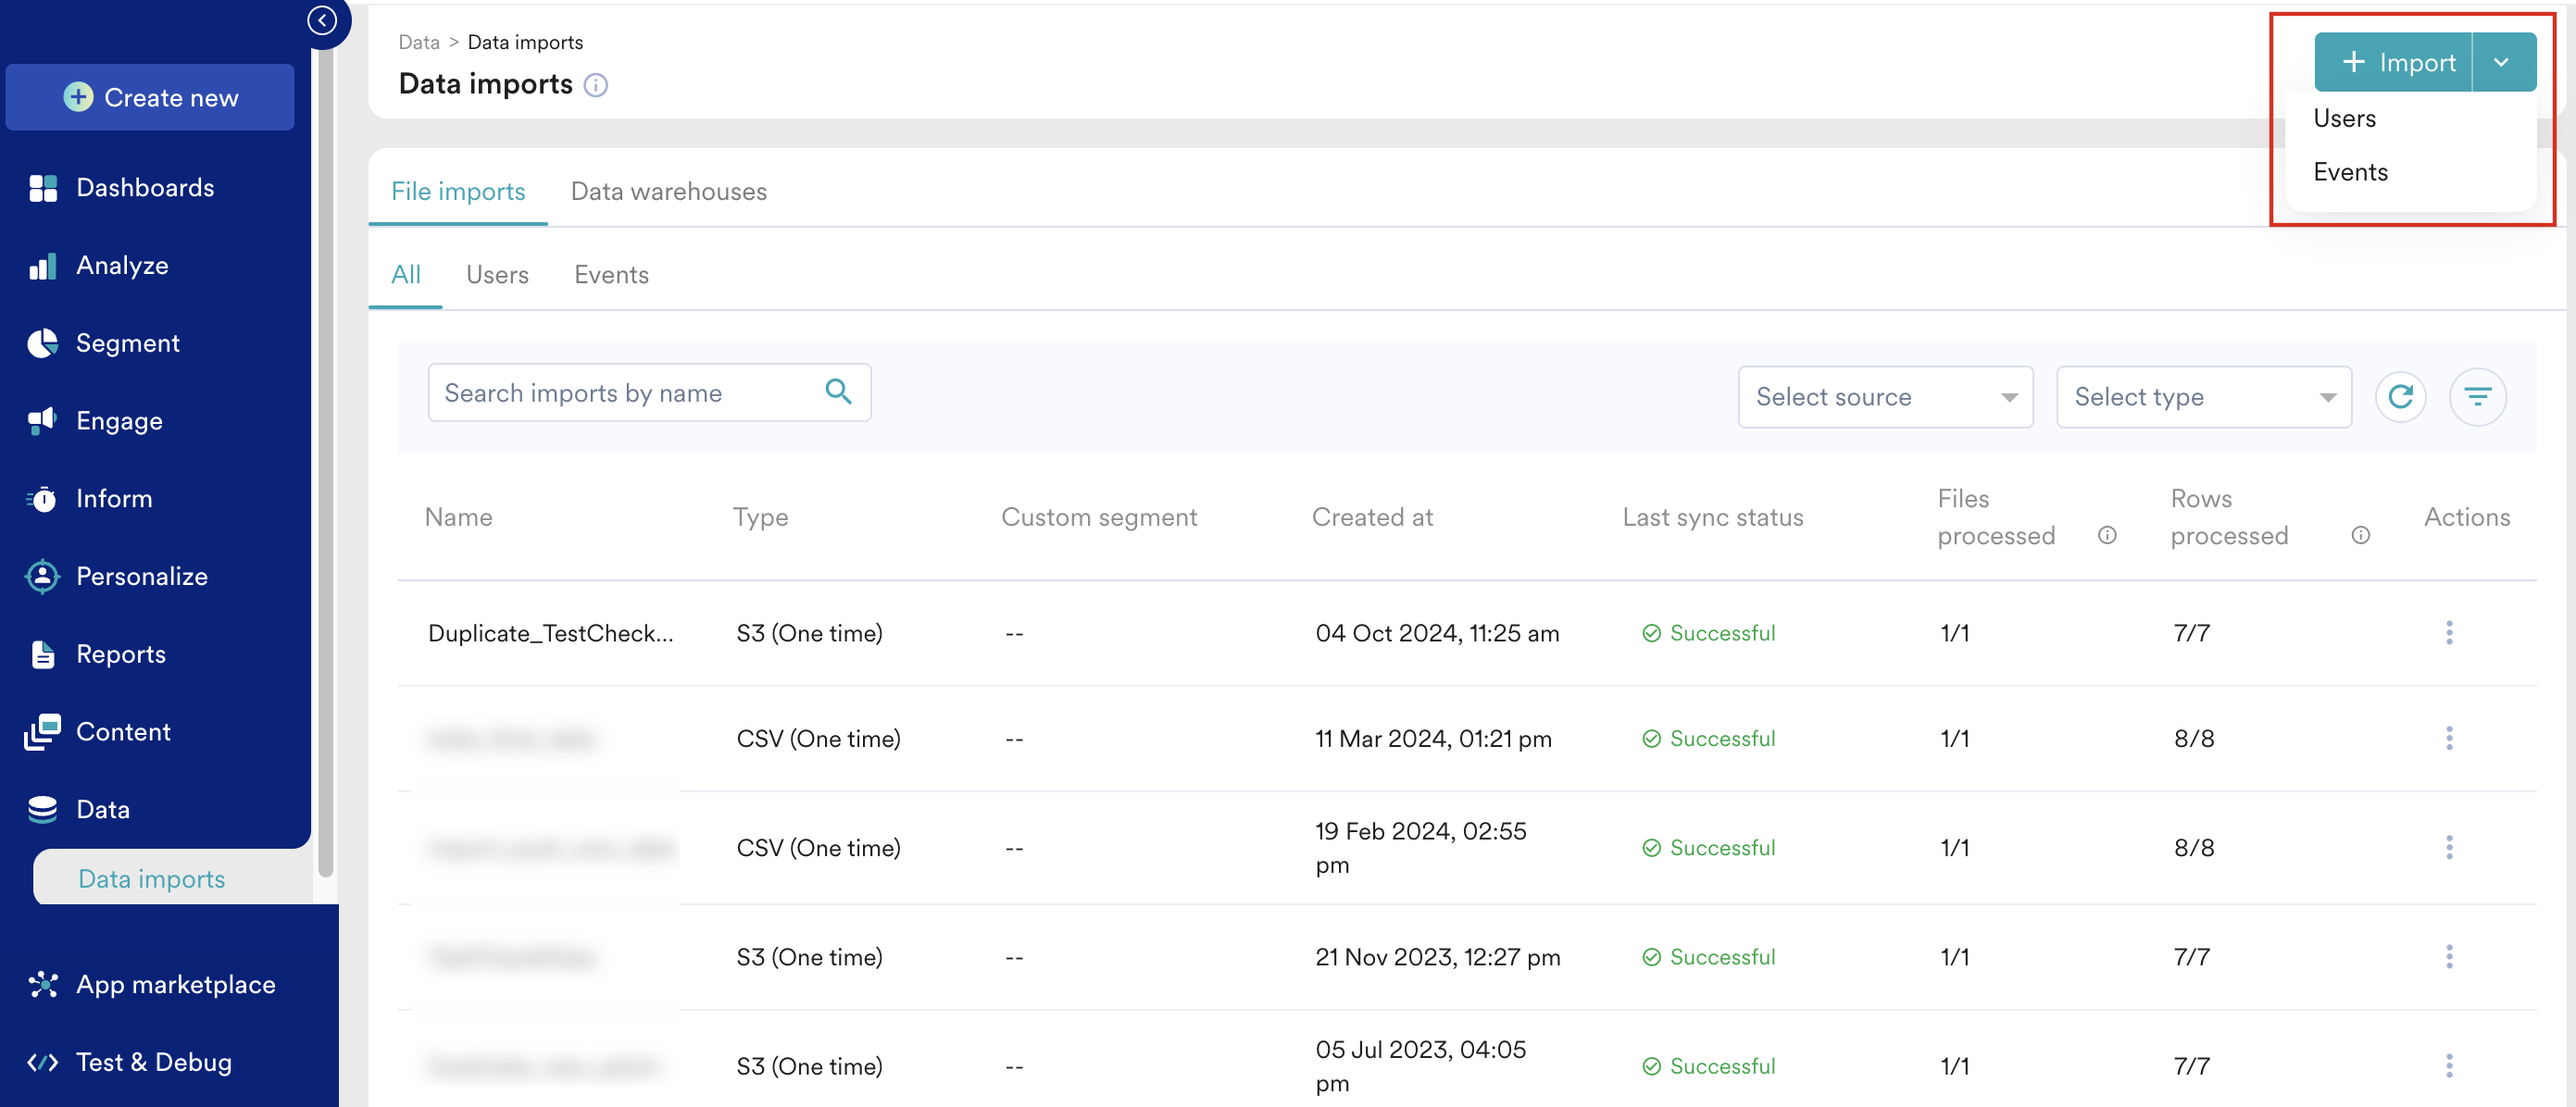Open actions menu for Duplicate_TestCheck row
The width and height of the screenshot is (2576, 1107).
[x=2448, y=632]
